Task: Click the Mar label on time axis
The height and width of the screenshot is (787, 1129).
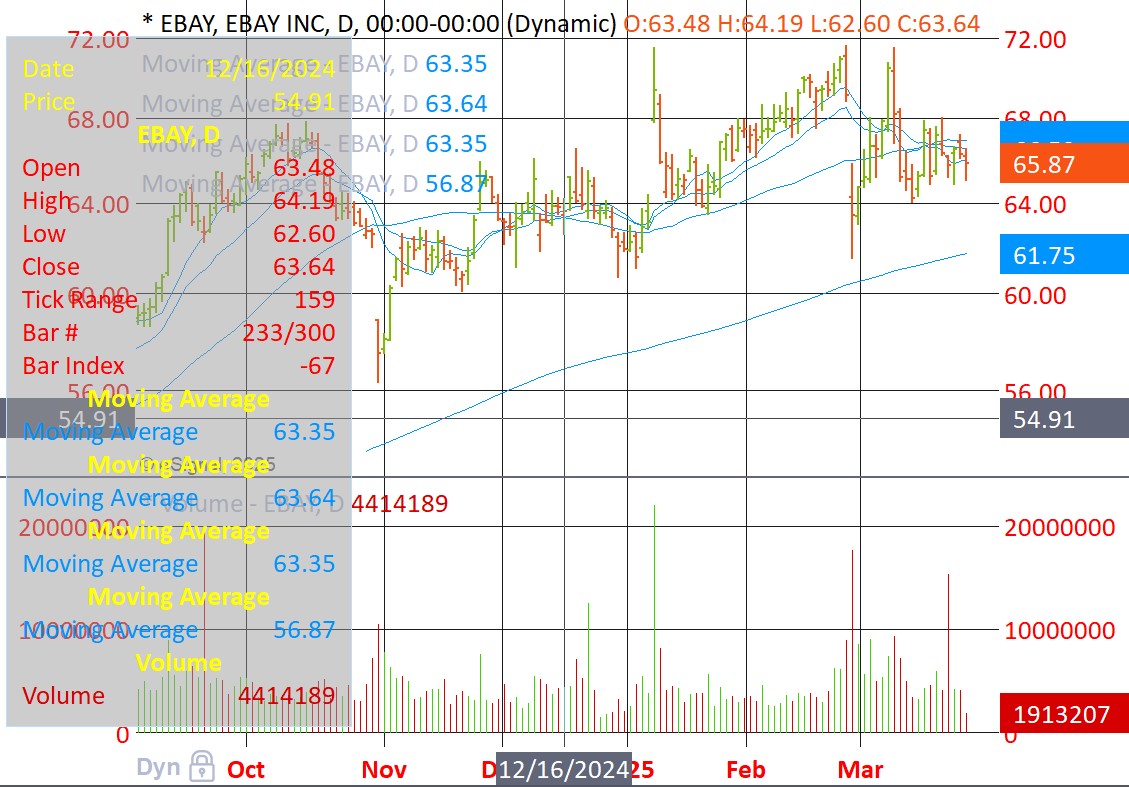Action: [x=860, y=770]
